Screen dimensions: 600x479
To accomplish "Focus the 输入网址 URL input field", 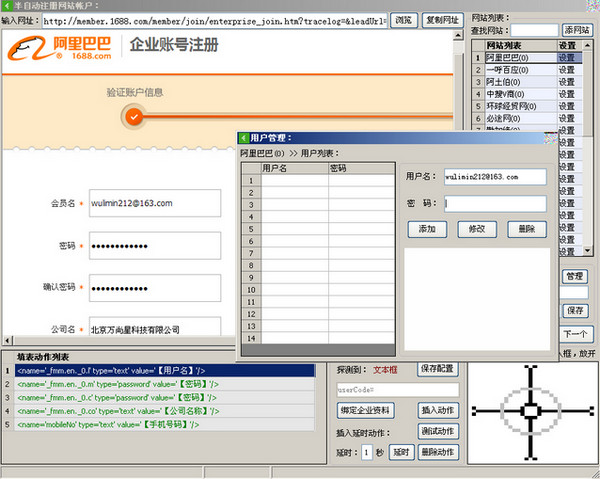I will click(x=215, y=21).
